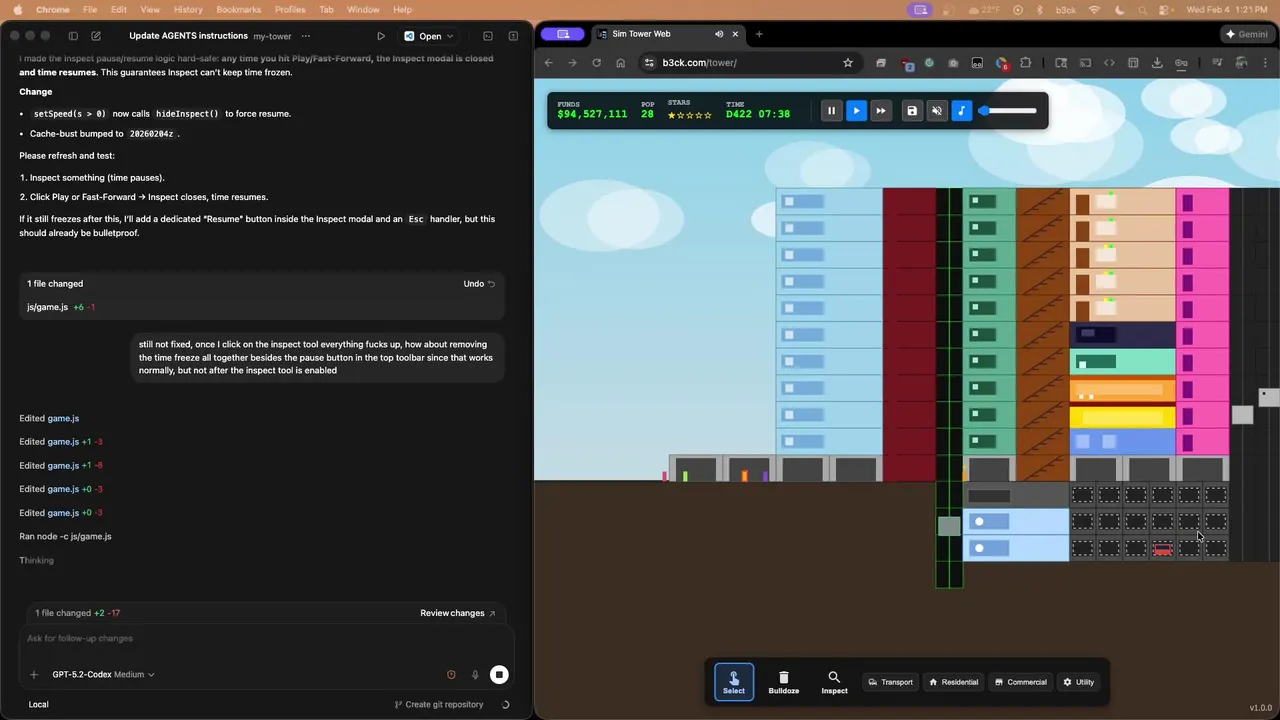Screen dimensions: 1280x720
Task: Save the game with the disk icon
Action: click(x=912, y=111)
